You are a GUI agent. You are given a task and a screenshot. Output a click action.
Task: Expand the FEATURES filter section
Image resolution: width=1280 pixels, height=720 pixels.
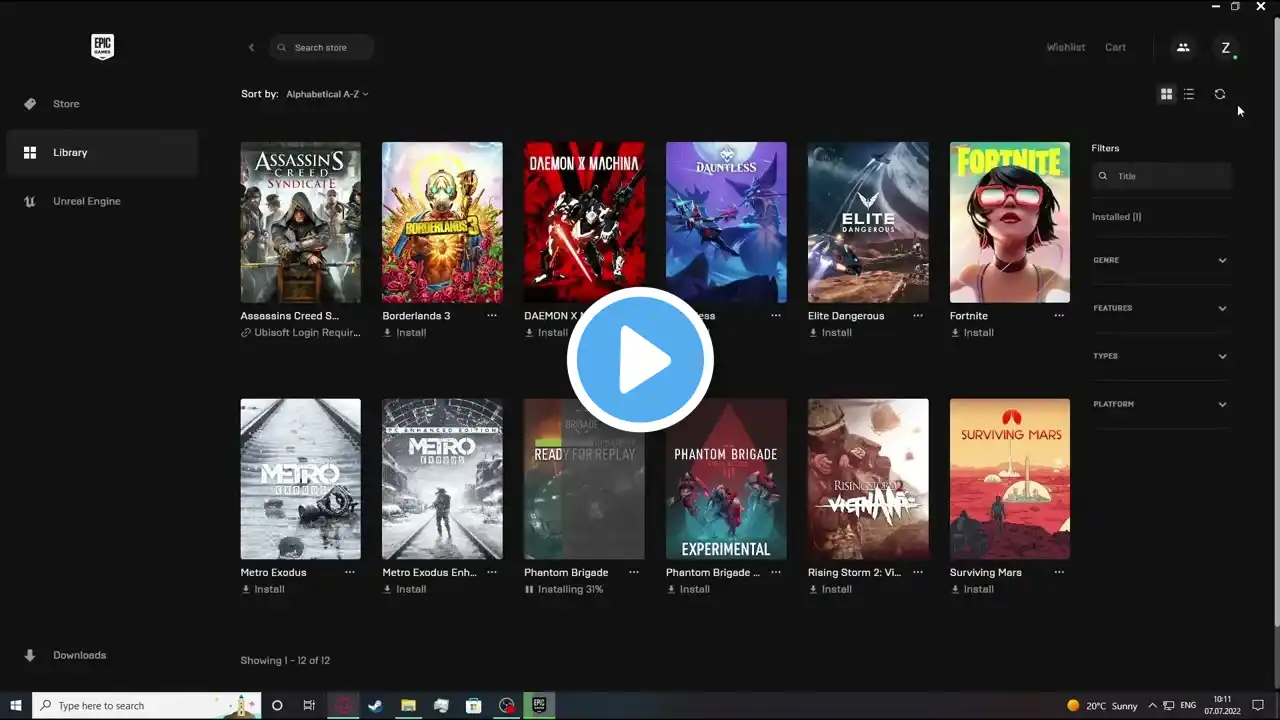click(x=1161, y=308)
